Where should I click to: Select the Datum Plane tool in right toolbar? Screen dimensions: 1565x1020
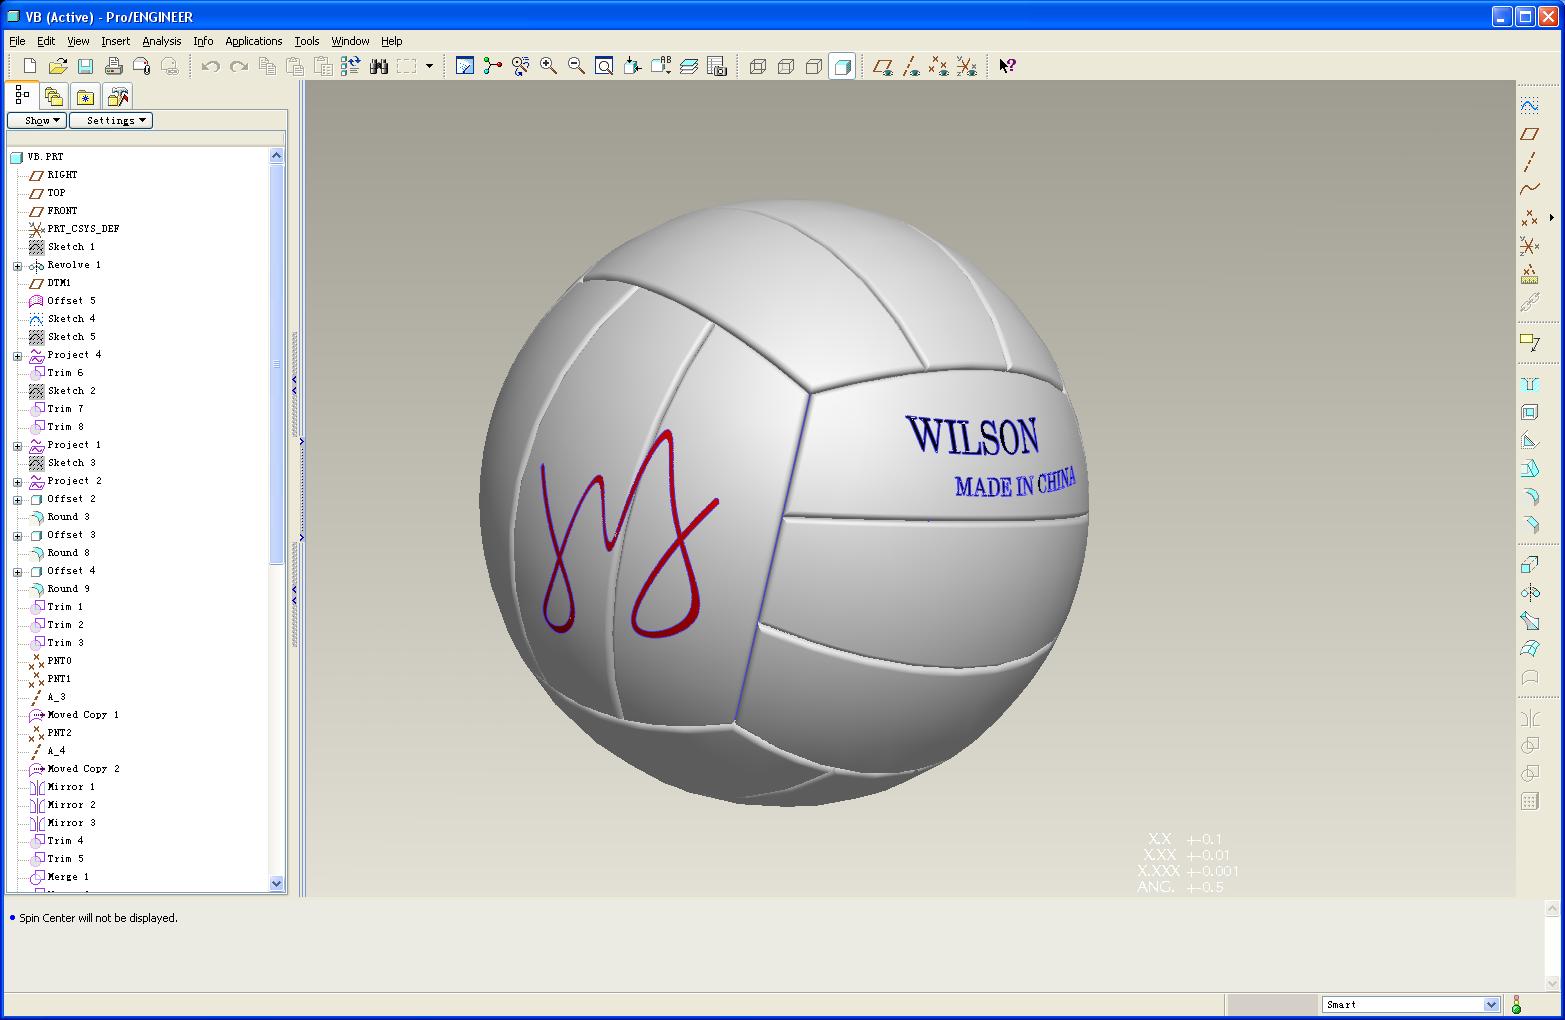(x=1529, y=133)
